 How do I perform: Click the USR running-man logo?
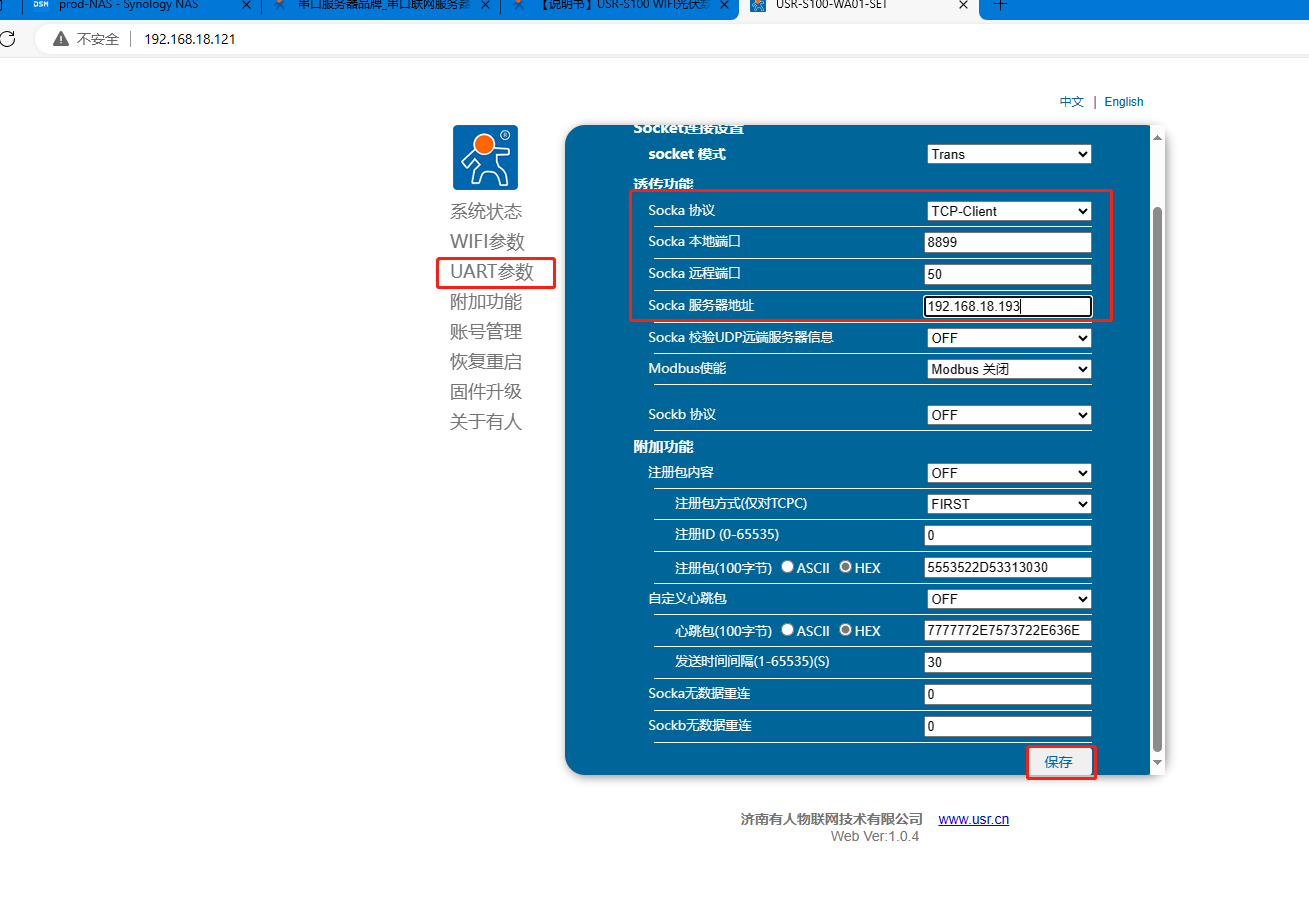[485, 157]
